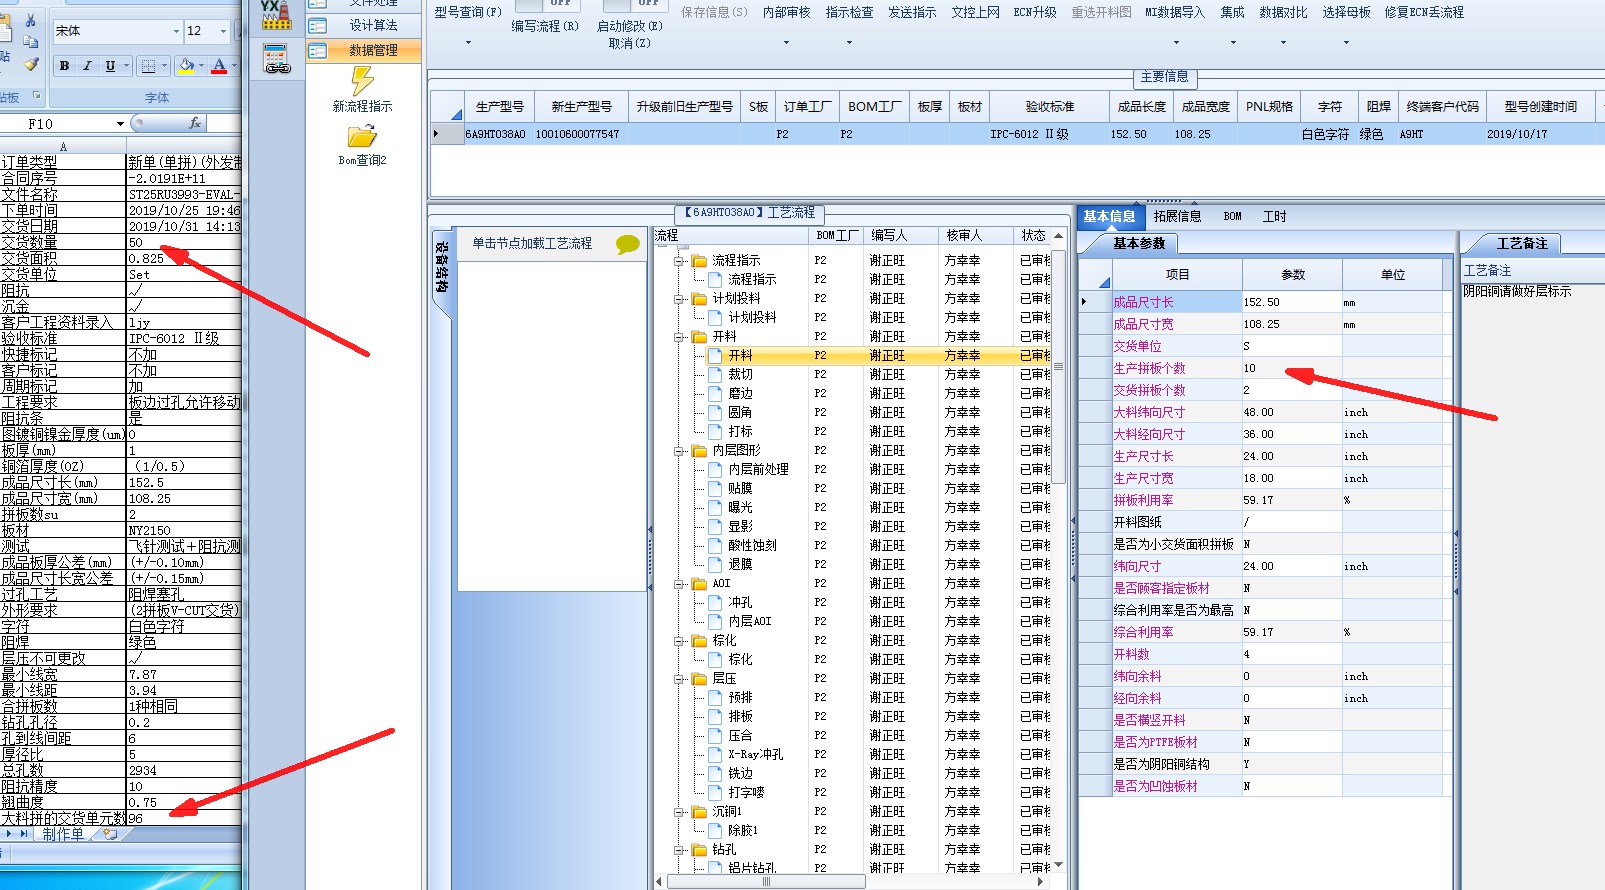Open the fill color dropdown arrow

pyautogui.click(x=202, y=66)
